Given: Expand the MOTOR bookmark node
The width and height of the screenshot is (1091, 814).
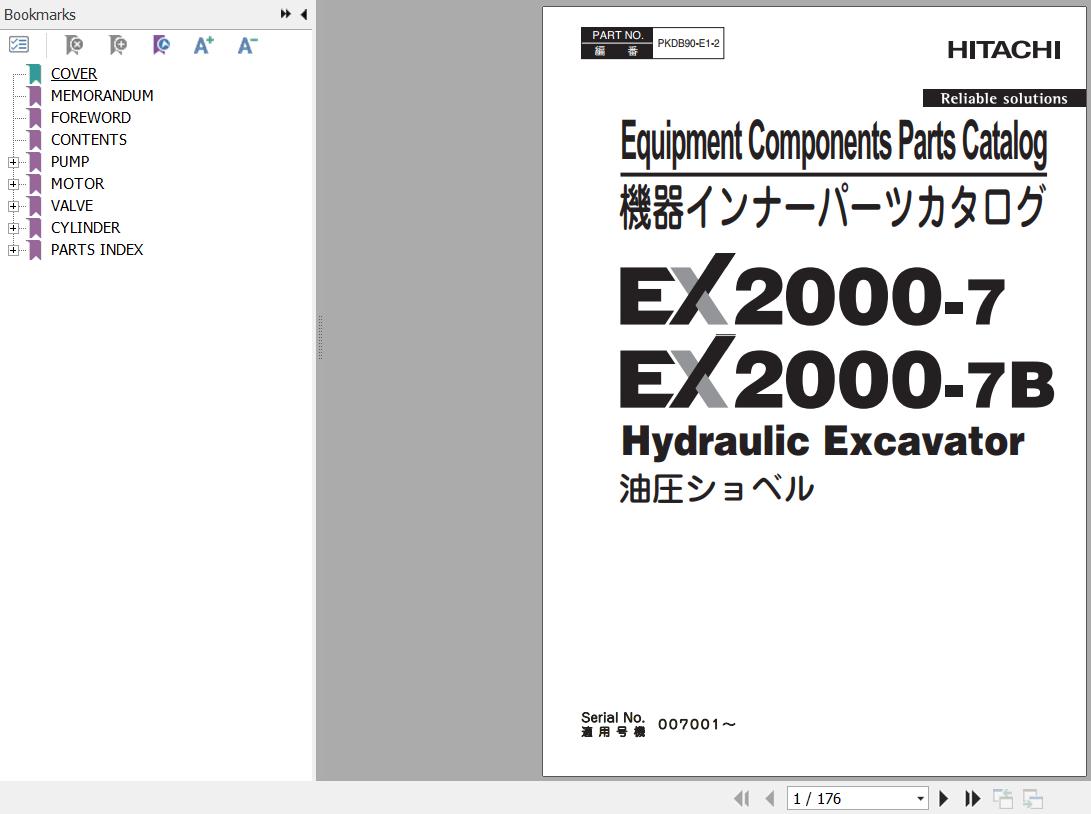Looking at the screenshot, I should [13, 184].
